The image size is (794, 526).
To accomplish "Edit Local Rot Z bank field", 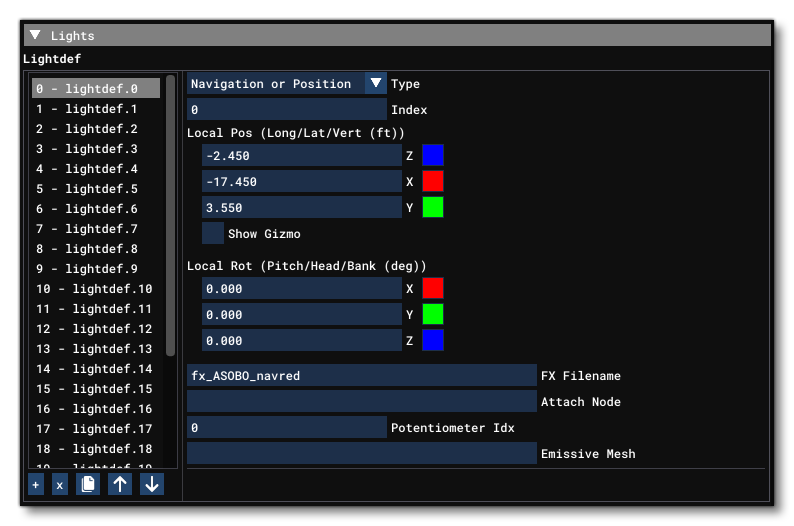I will pos(302,340).
